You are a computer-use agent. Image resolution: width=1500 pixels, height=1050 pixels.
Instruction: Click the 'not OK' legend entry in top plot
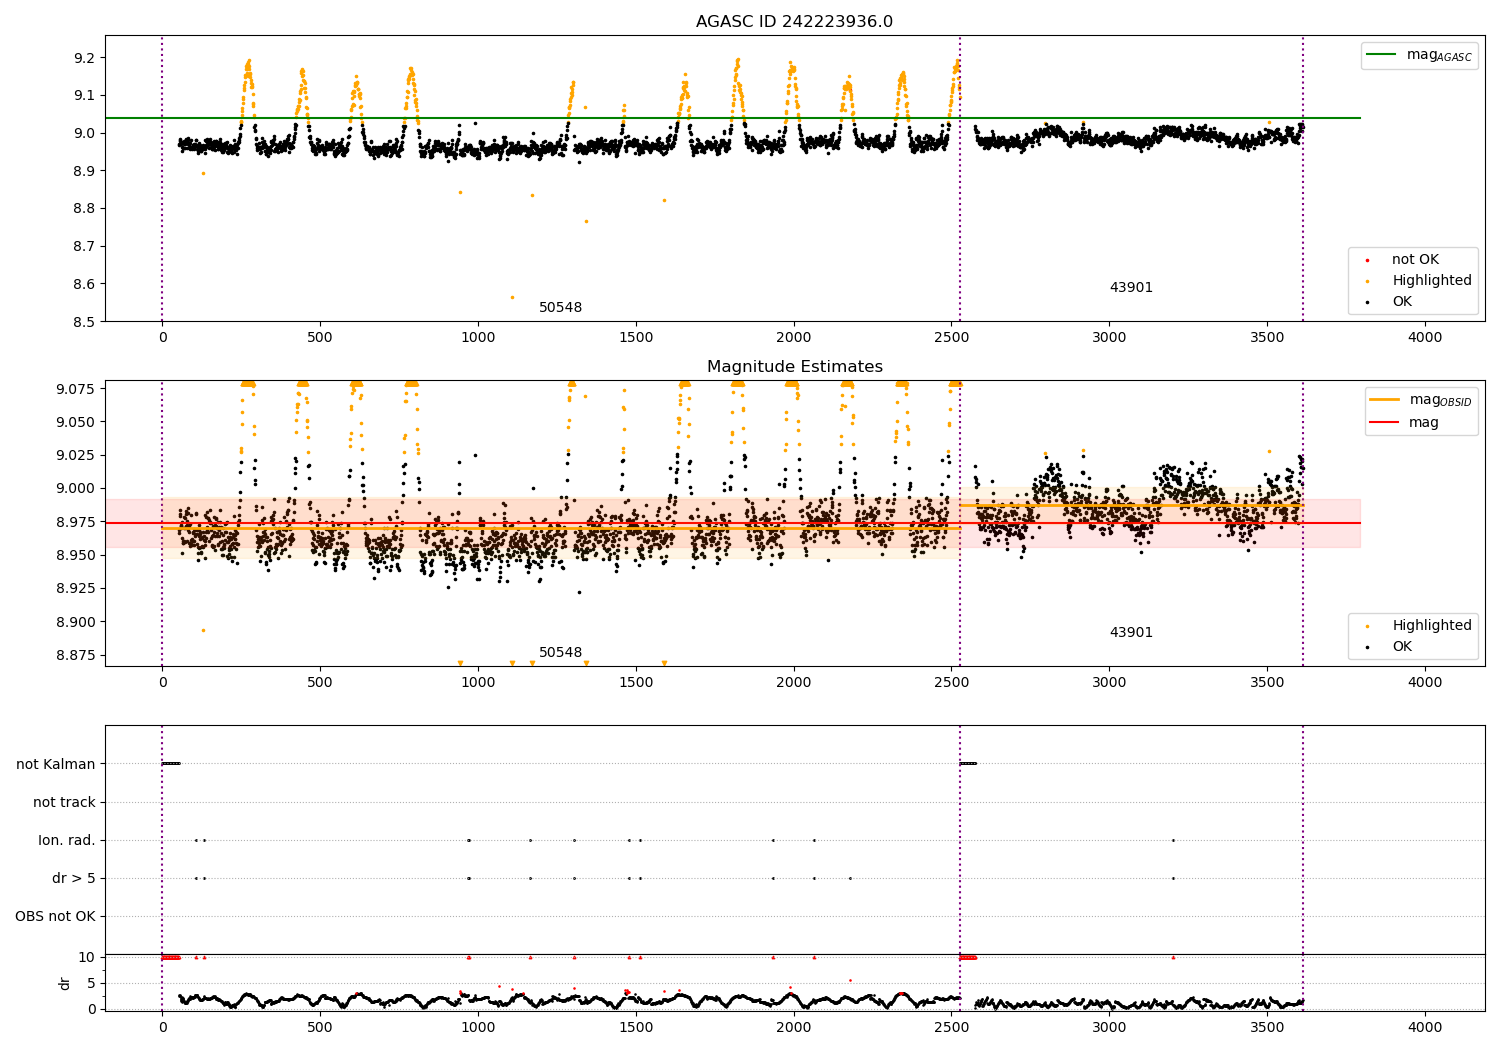pos(1415,260)
